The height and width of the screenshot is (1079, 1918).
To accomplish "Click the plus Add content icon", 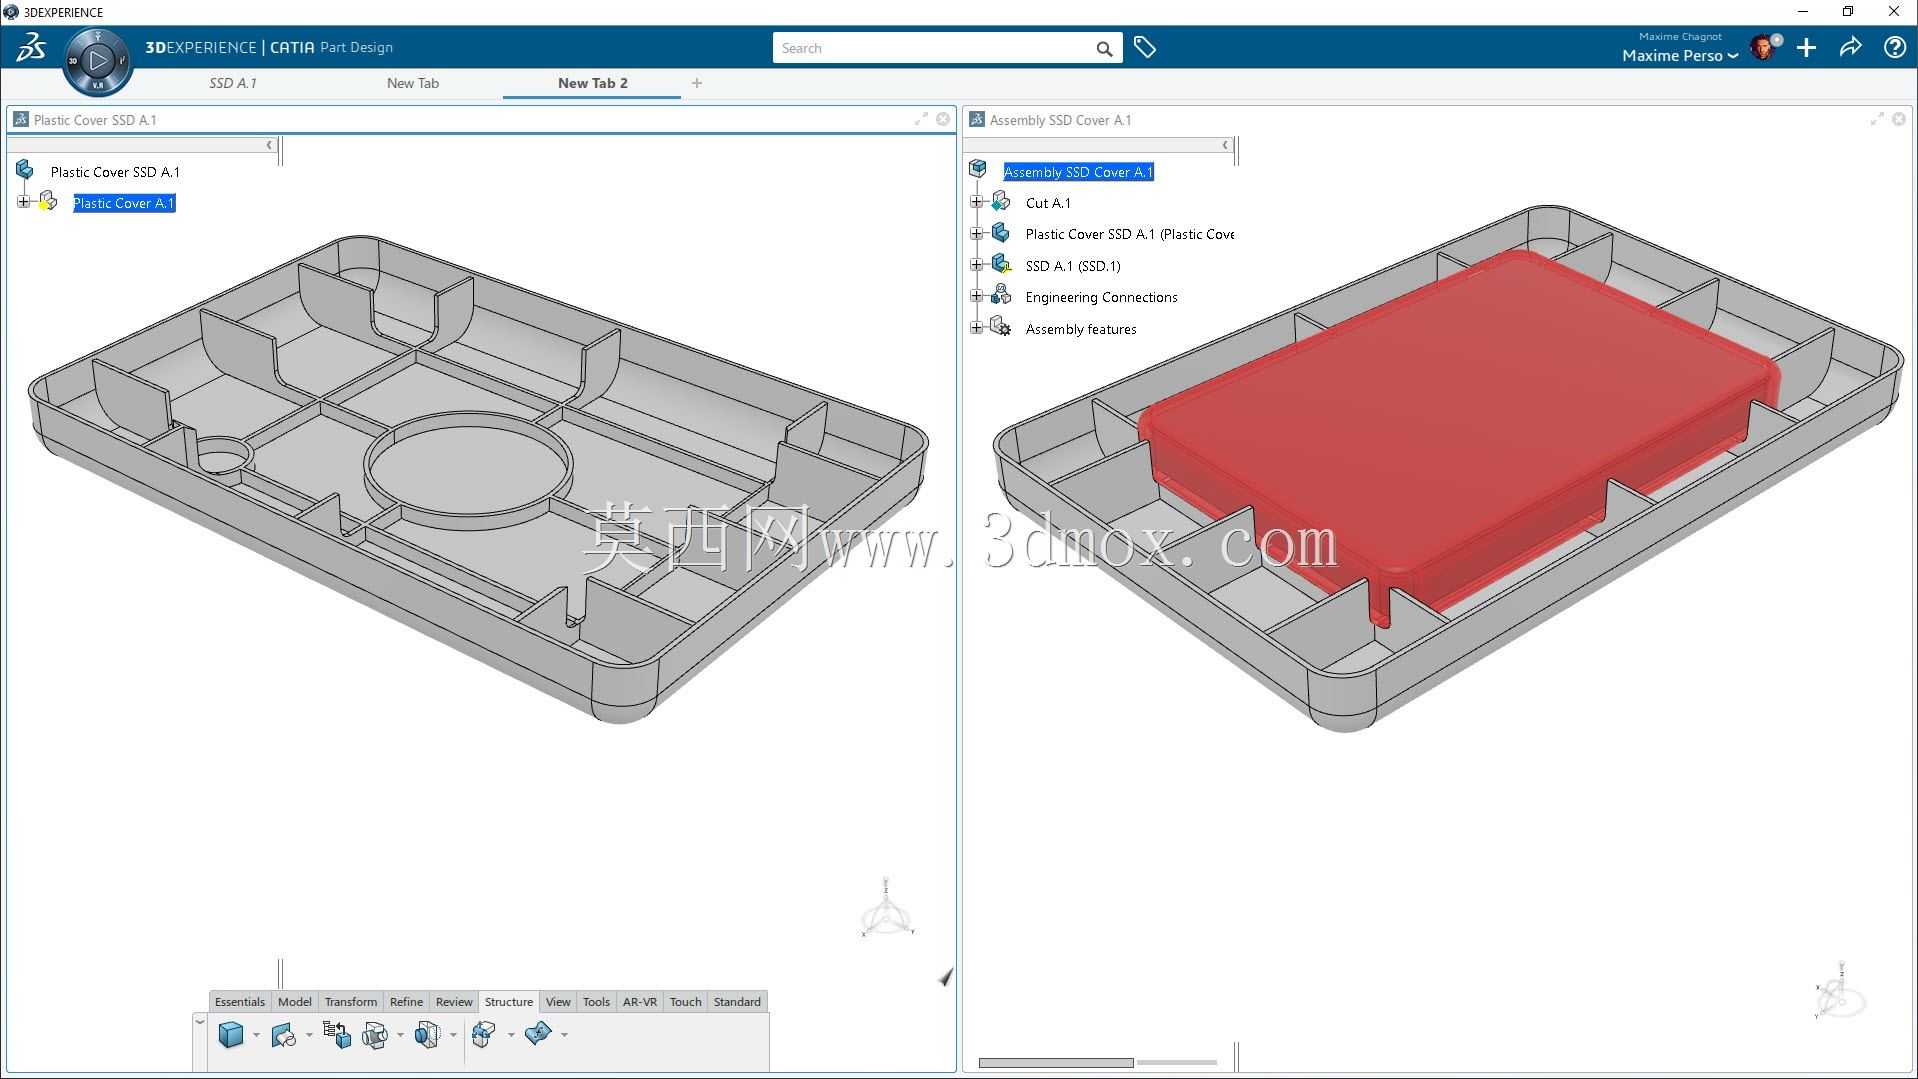I will pyautogui.click(x=1806, y=47).
